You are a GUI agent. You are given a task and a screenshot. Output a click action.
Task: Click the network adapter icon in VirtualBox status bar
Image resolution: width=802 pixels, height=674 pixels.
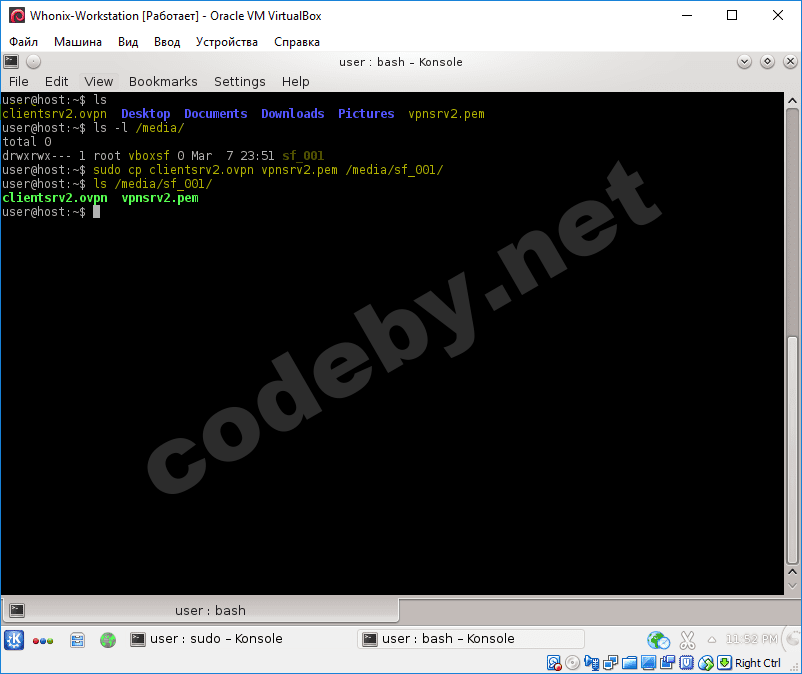click(608, 663)
